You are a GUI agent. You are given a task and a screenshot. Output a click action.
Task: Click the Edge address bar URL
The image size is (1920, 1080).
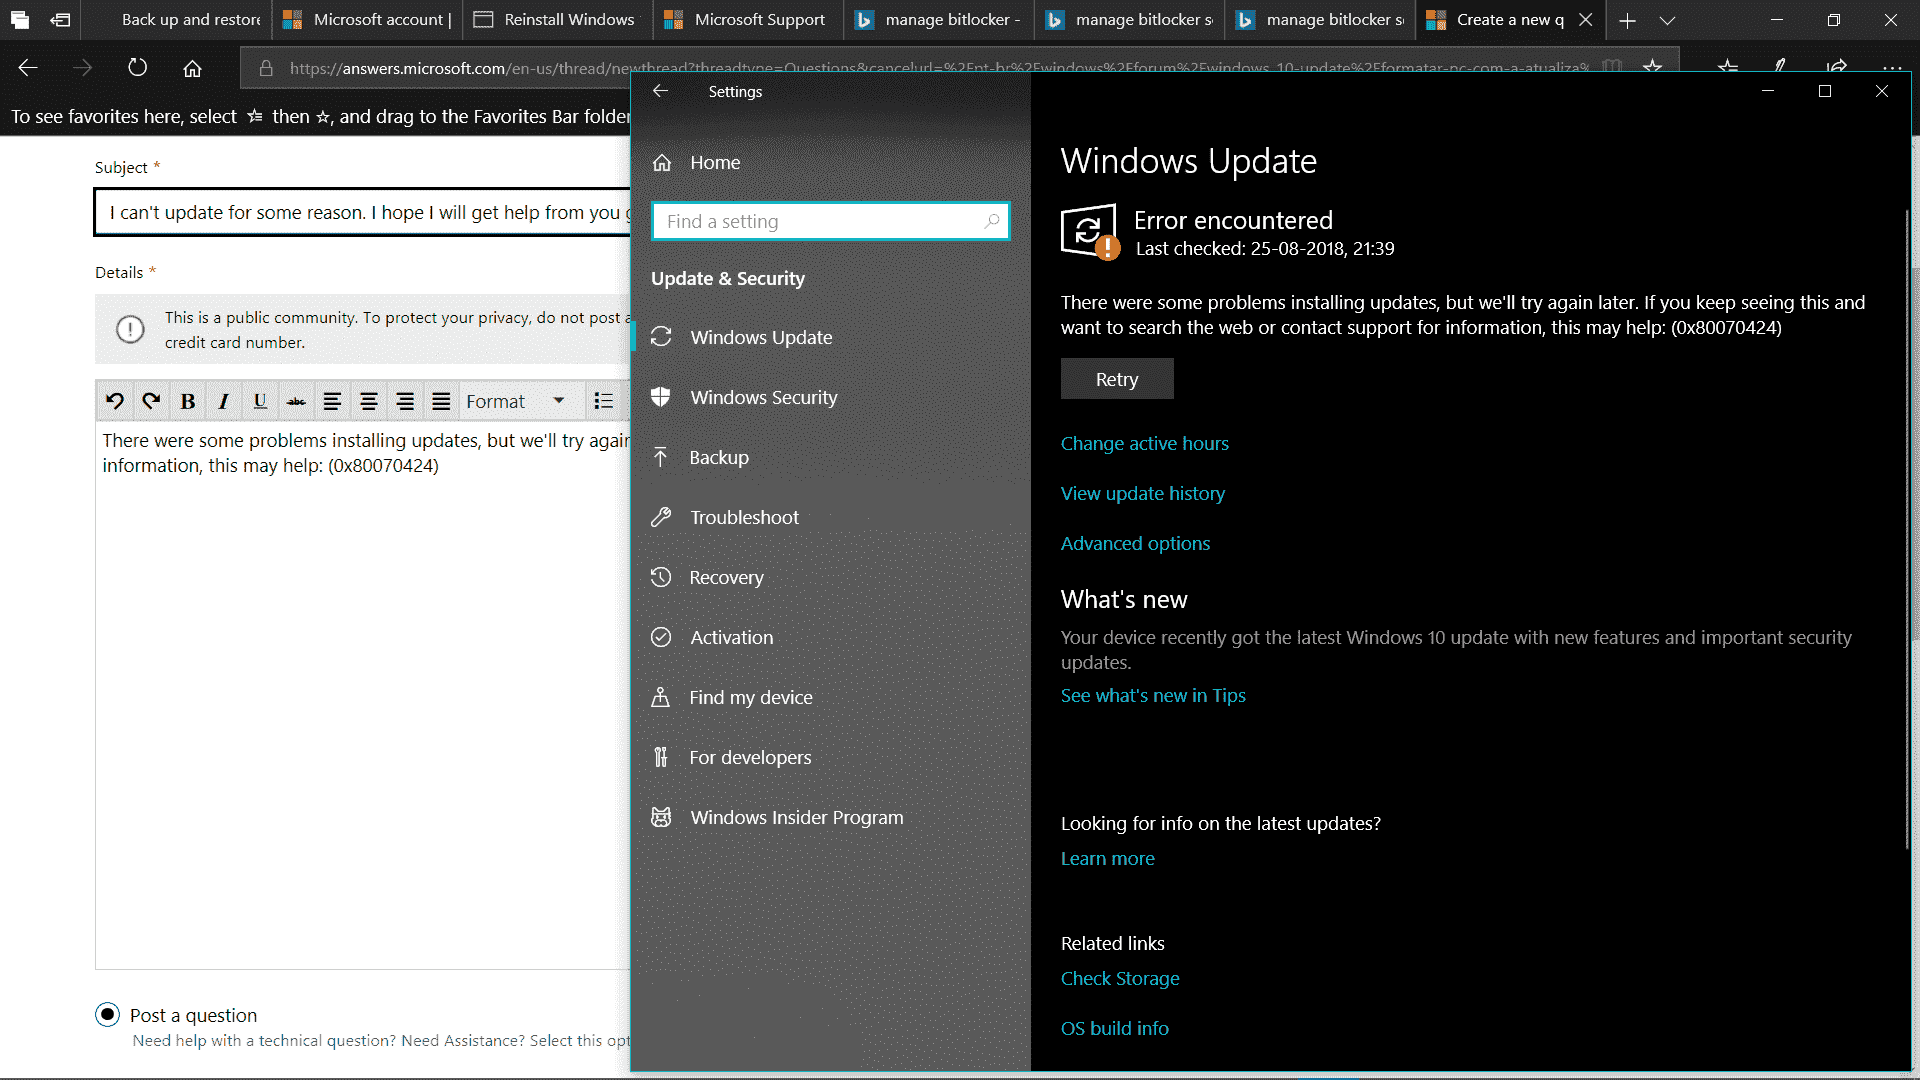coord(938,68)
